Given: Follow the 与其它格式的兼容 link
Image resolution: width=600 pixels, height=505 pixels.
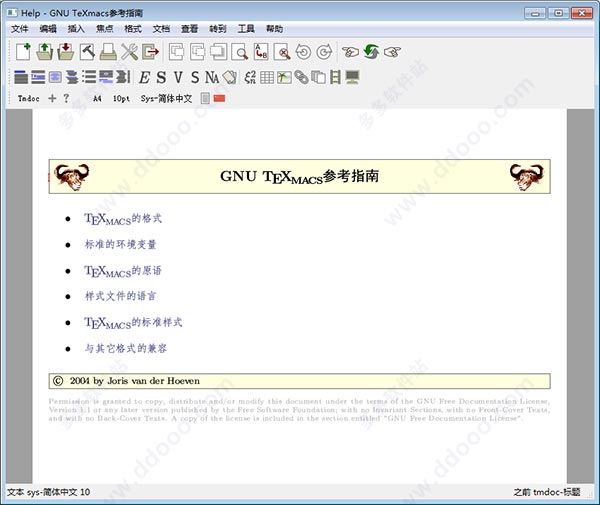Looking at the screenshot, I should tap(126, 348).
